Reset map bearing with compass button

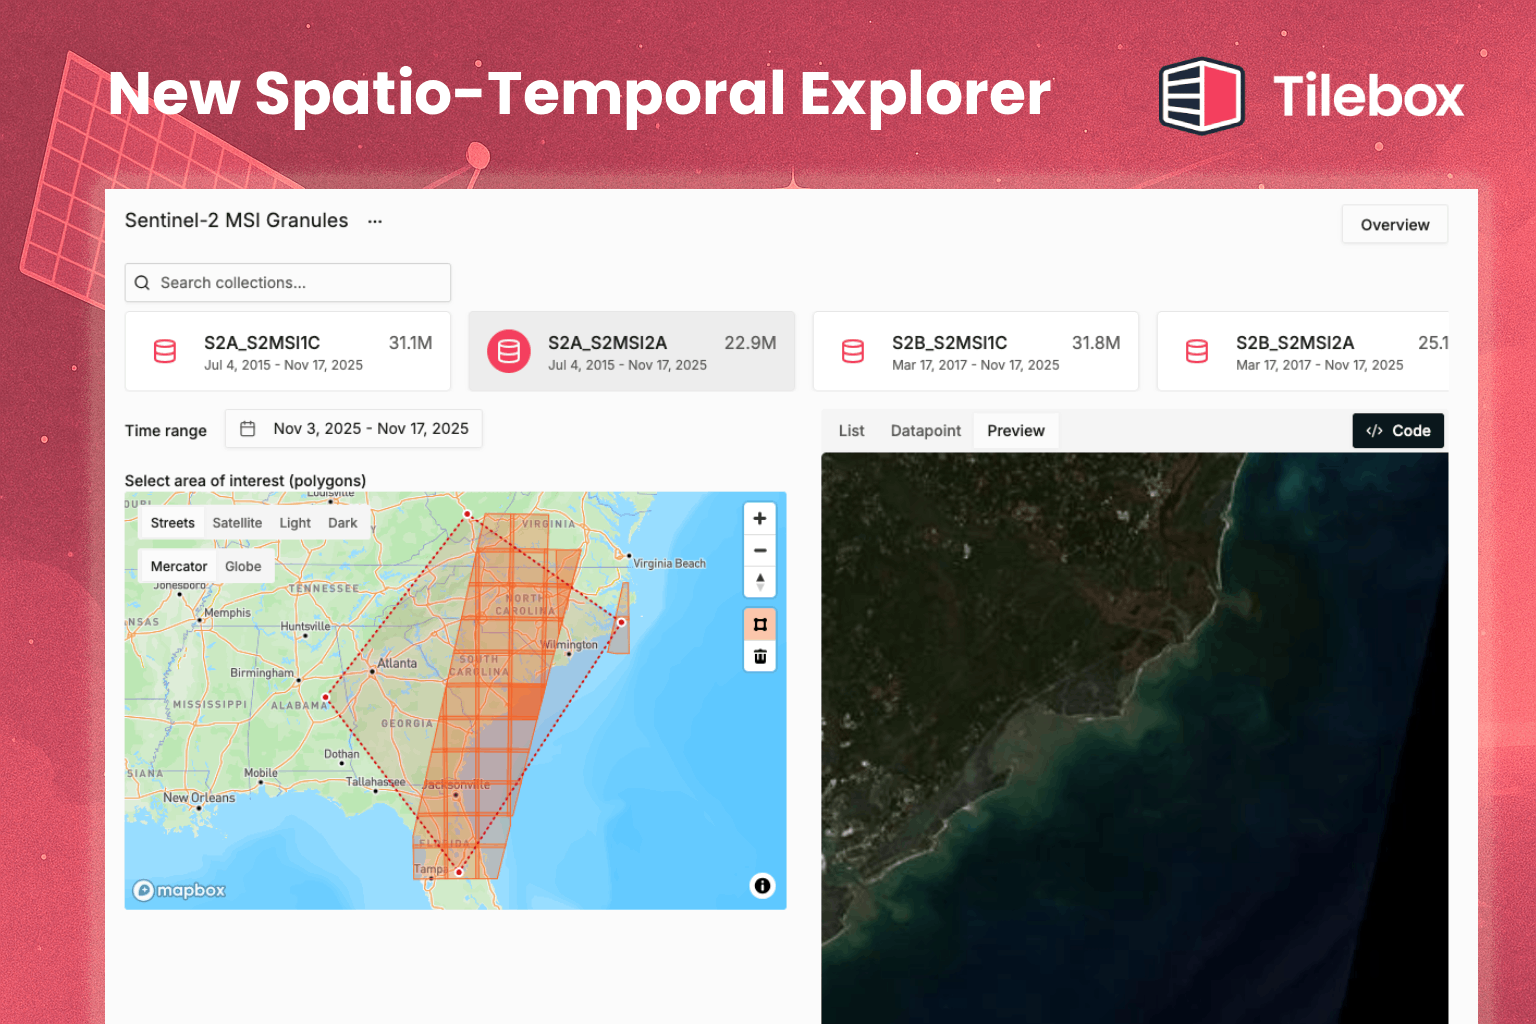760,581
